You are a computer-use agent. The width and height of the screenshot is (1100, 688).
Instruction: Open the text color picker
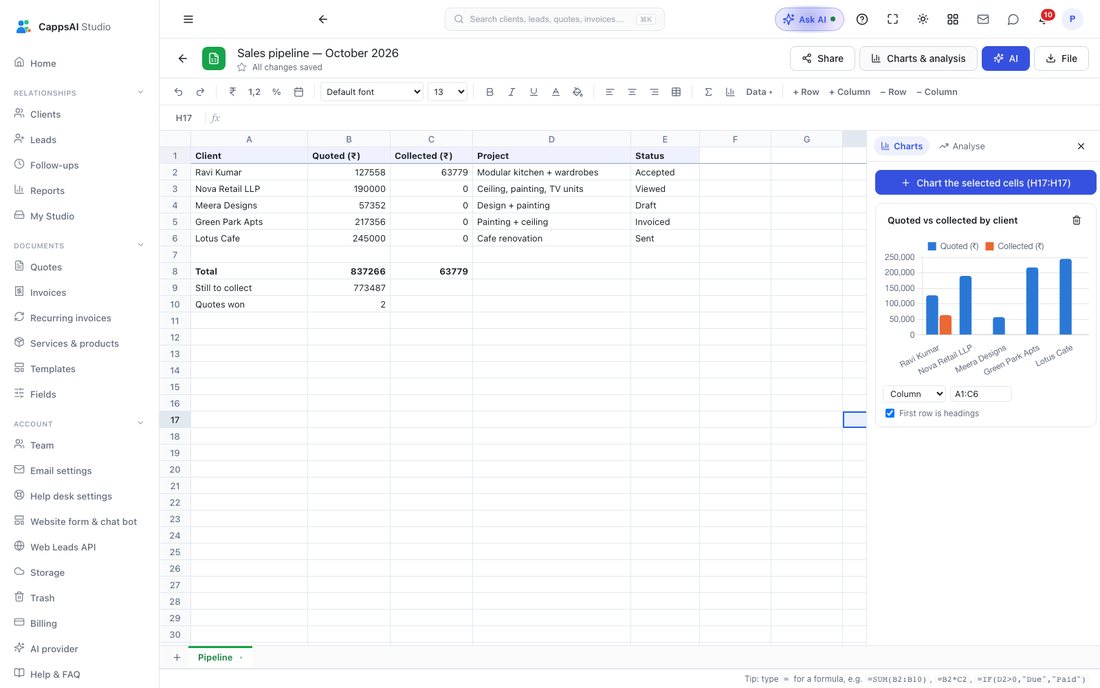click(556, 92)
